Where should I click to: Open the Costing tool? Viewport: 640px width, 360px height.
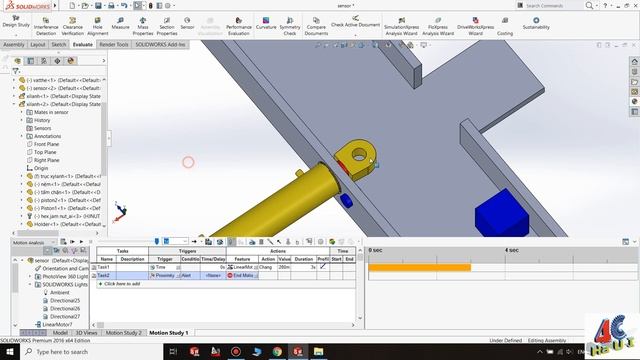tap(505, 26)
